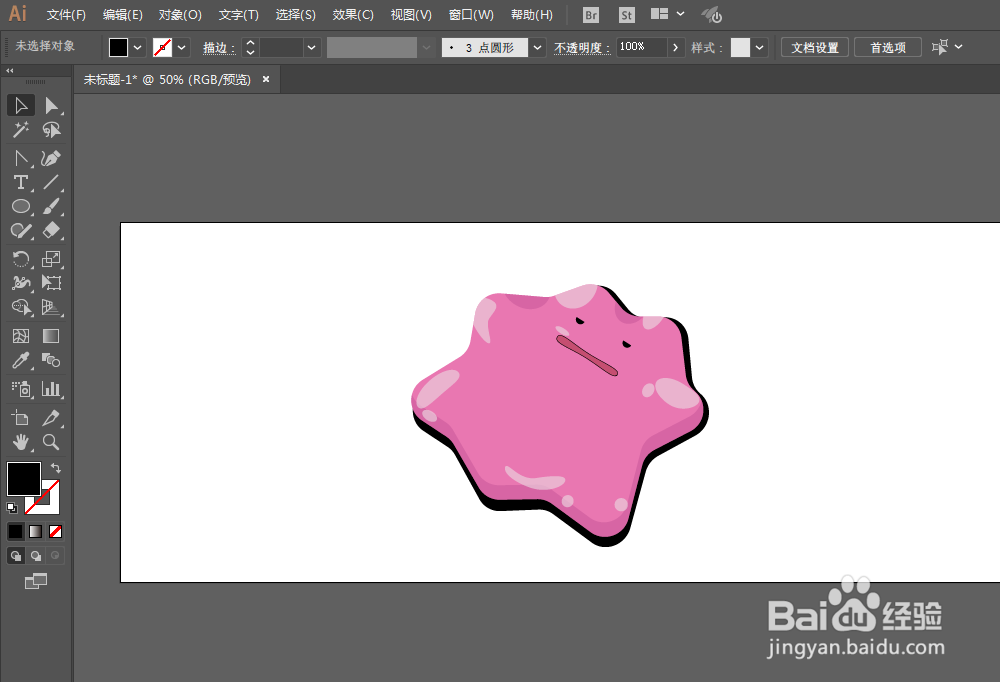
Task: Open the brush definition dropdown
Action: pos(538,47)
